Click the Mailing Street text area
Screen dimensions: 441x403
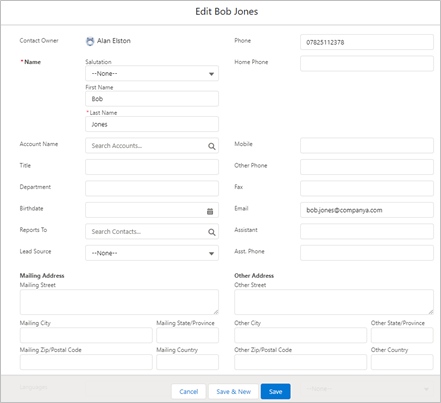pyautogui.click(x=119, y=302)
